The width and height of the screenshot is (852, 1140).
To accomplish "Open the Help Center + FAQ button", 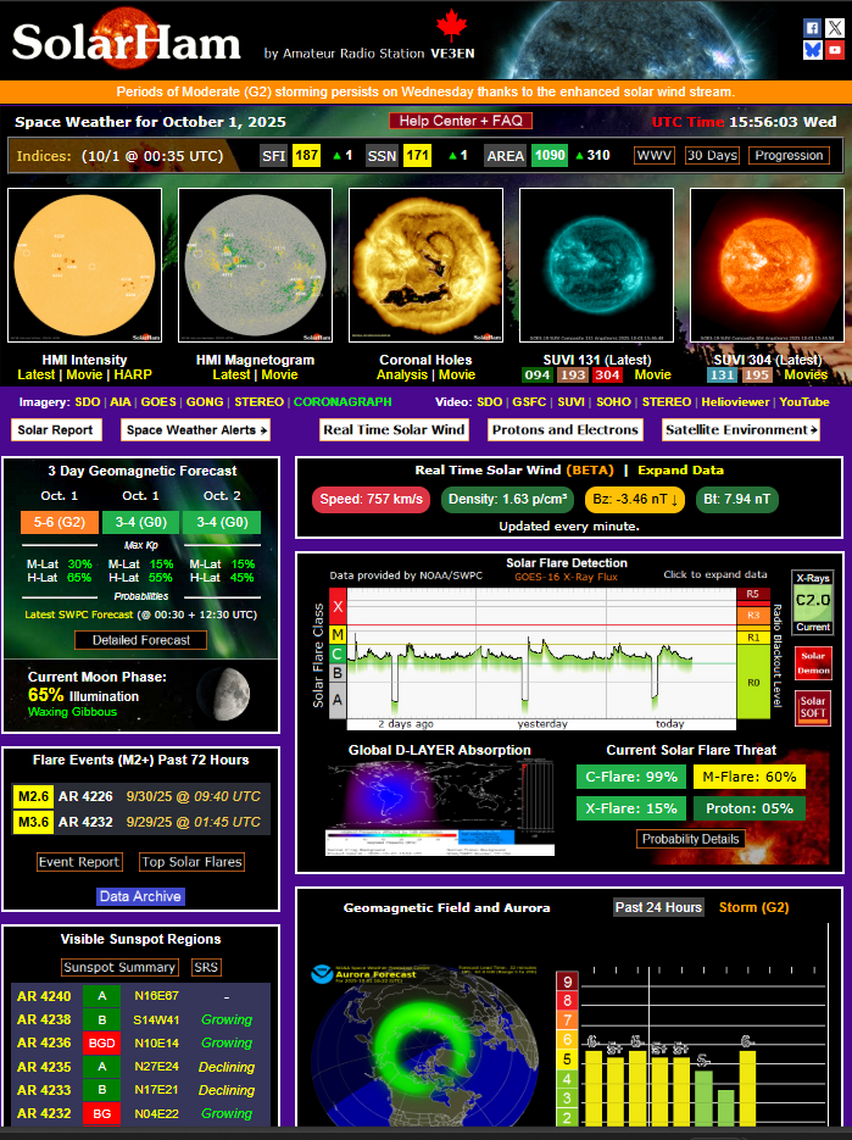I will click(461, 121).
